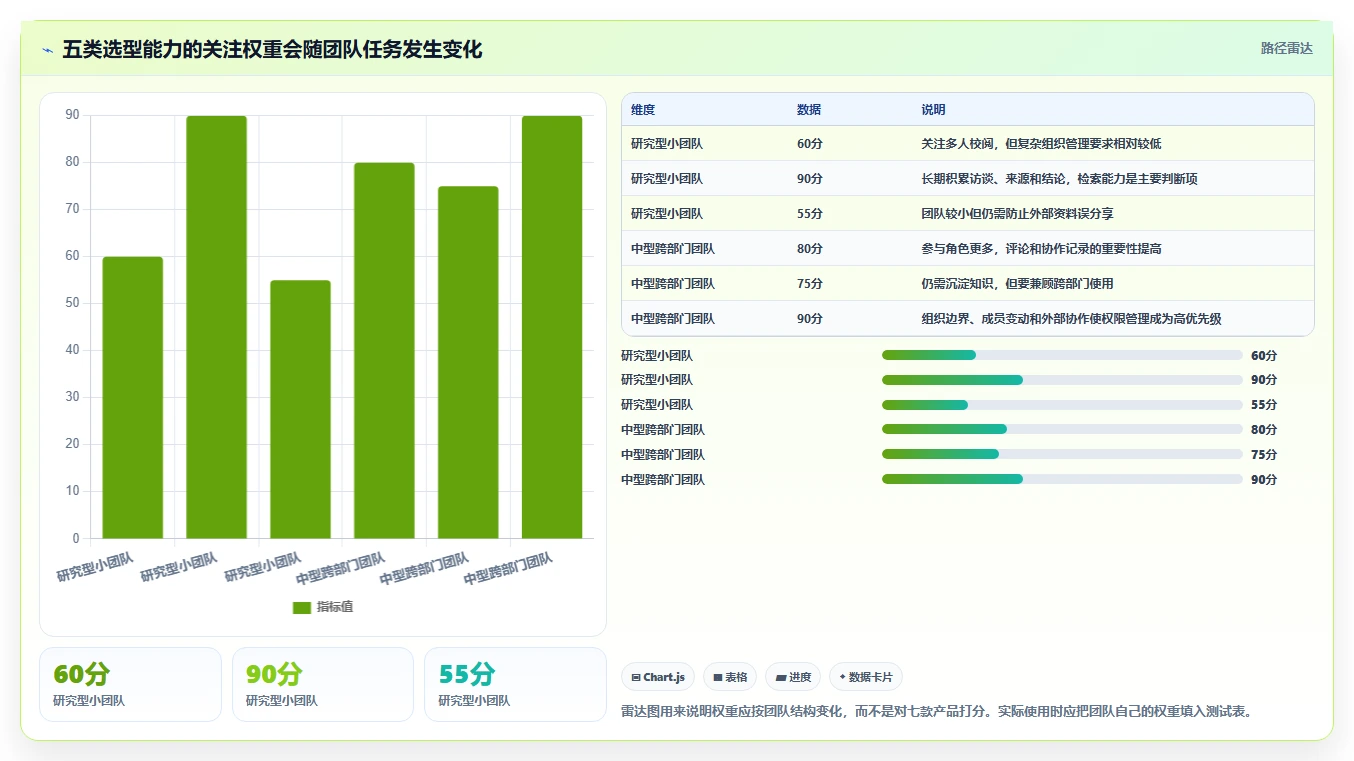The image size is (1354, 761).
Task: Click the chart bar with value 55
Action: (x=300, y=410)
